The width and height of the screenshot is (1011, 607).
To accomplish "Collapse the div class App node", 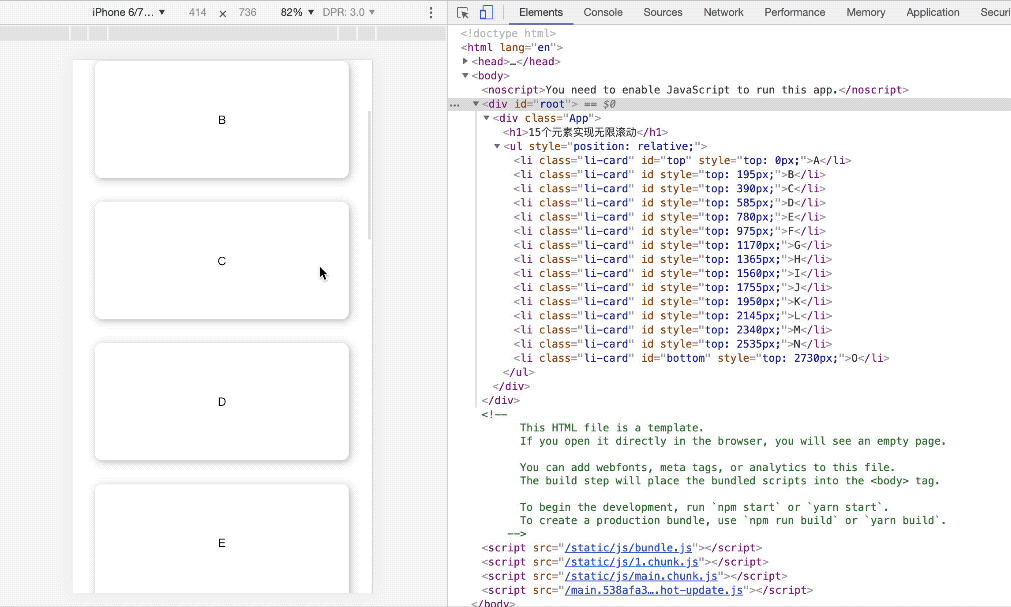I will (487, 118).
